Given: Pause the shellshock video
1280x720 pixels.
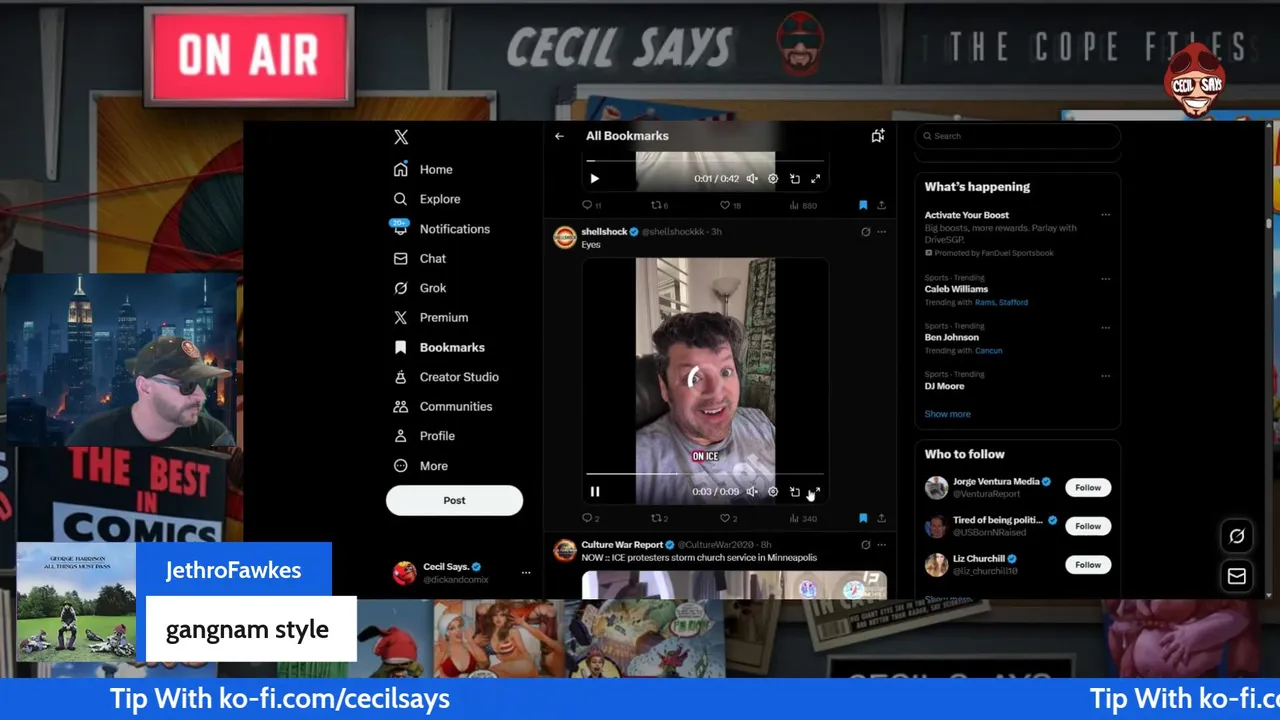Looking at the screenshot, I should coord(595,492).
